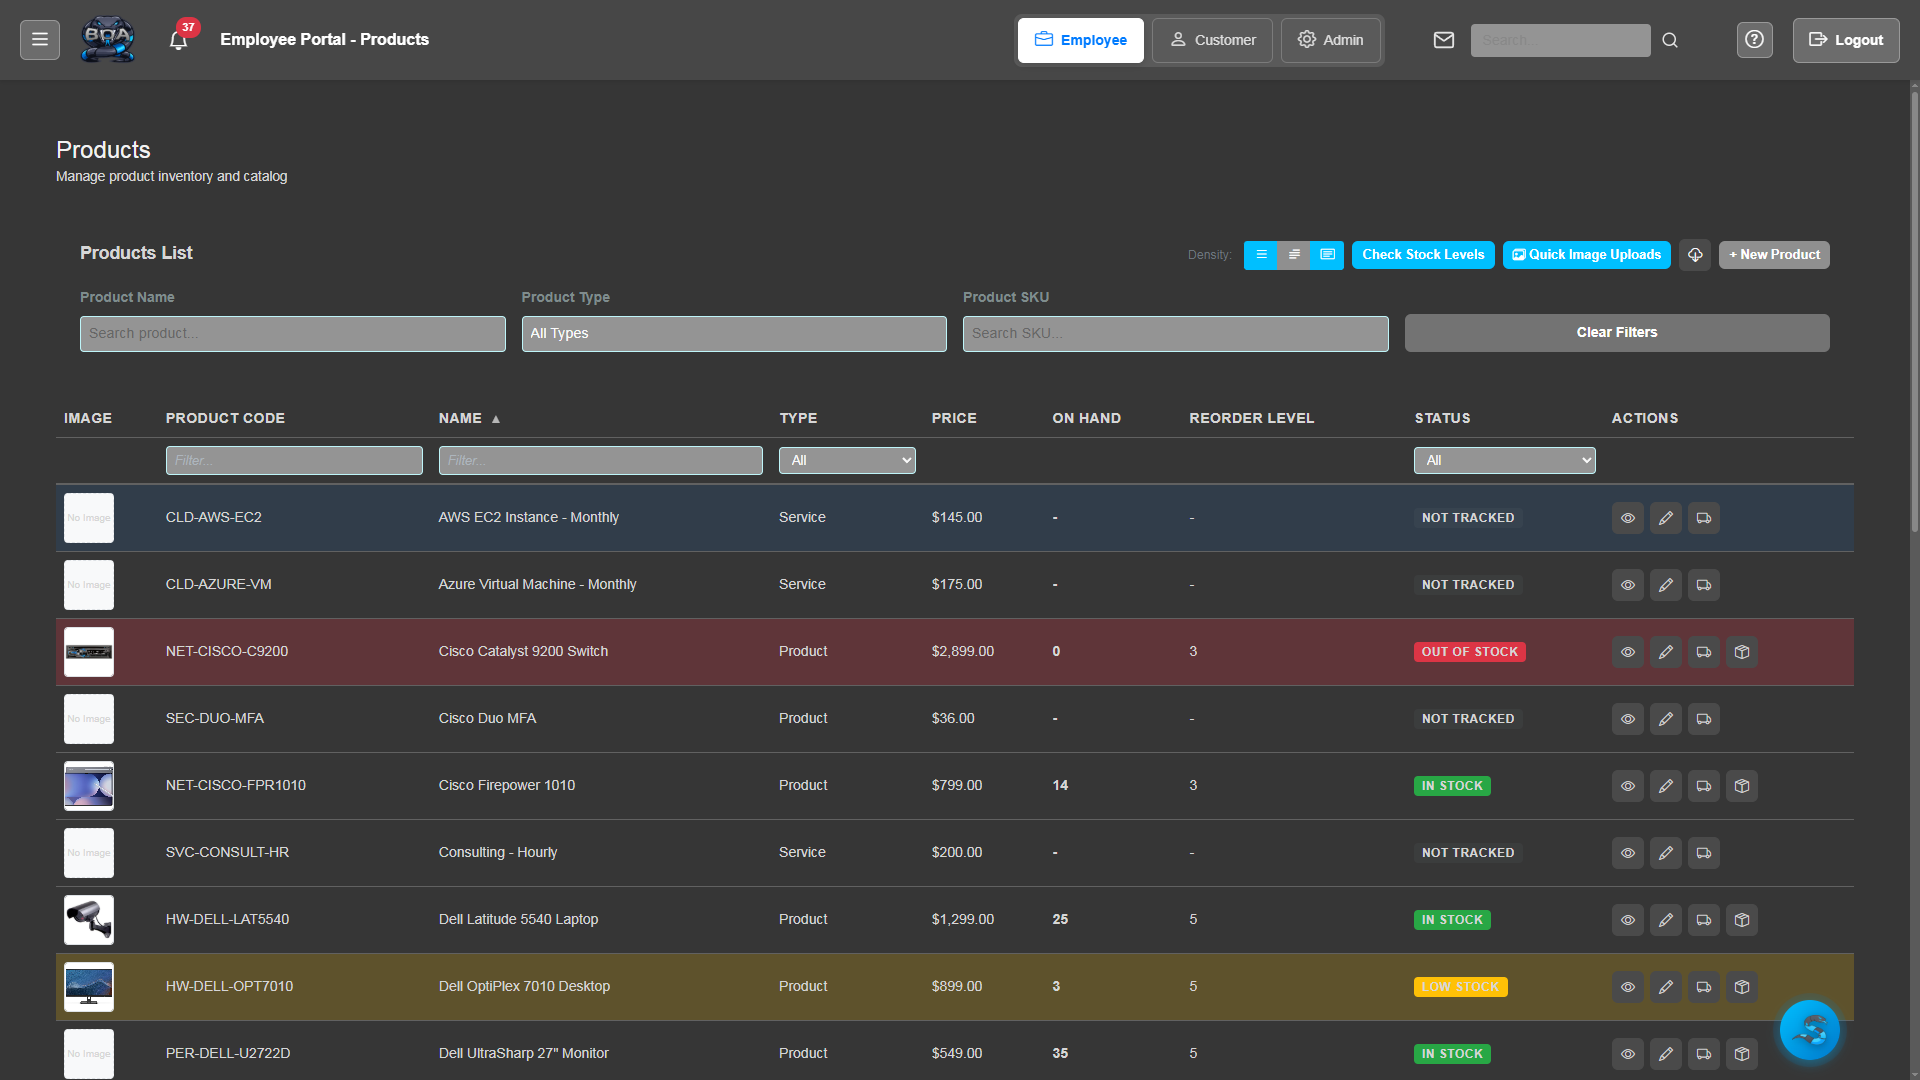Image resolution: width=1920 pixels, height=1080 pixels.
Task: Click the Check Stock Levels button
Action: click(1422, 255)
